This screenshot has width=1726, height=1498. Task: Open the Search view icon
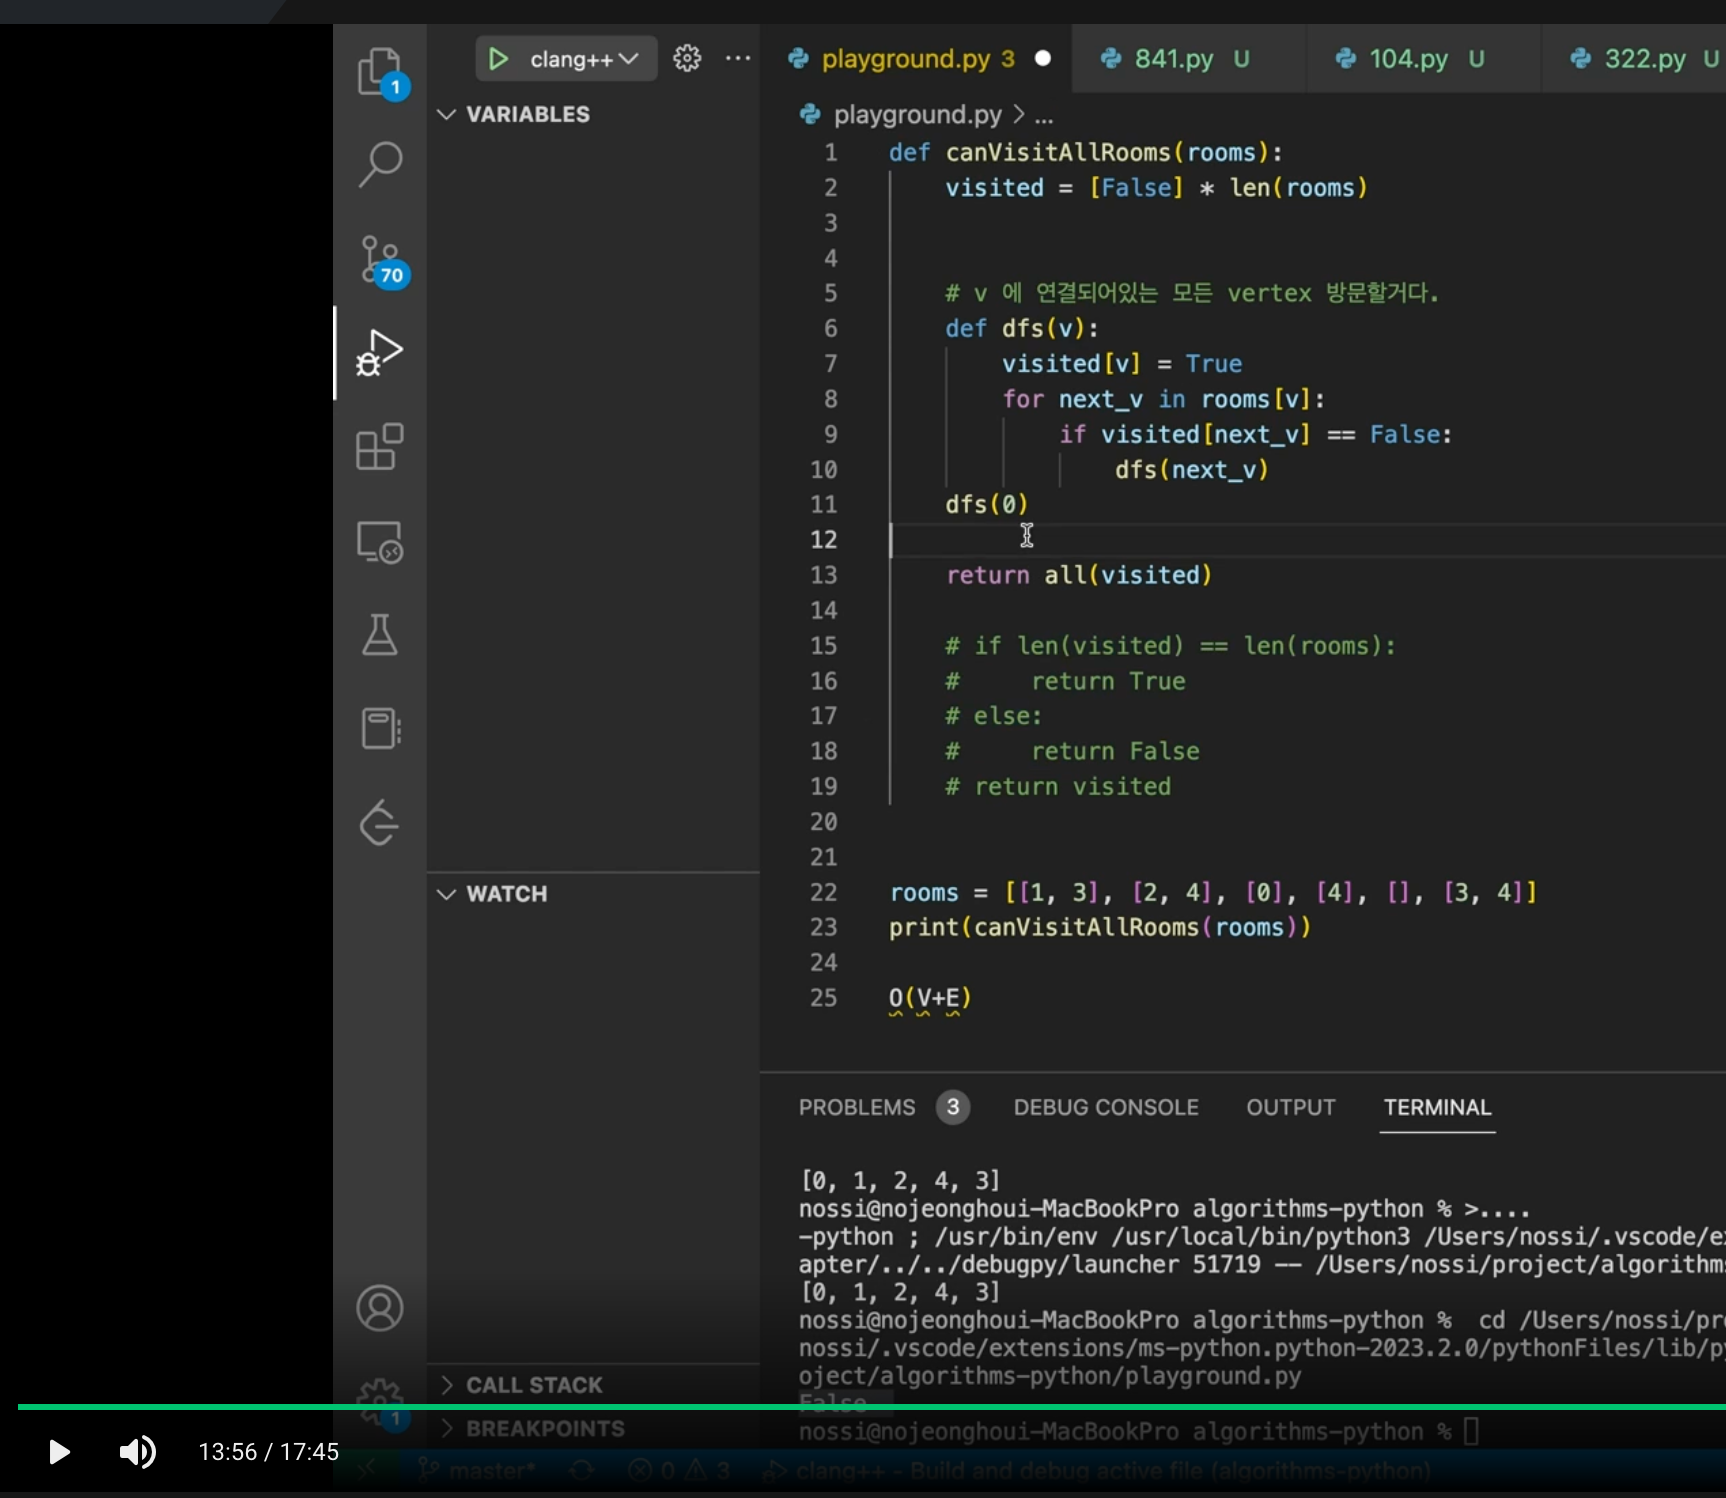coord(380,164)
